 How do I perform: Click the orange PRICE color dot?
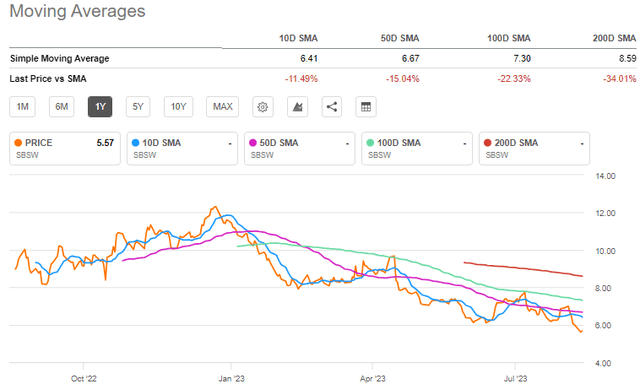[x=18, y=143]
